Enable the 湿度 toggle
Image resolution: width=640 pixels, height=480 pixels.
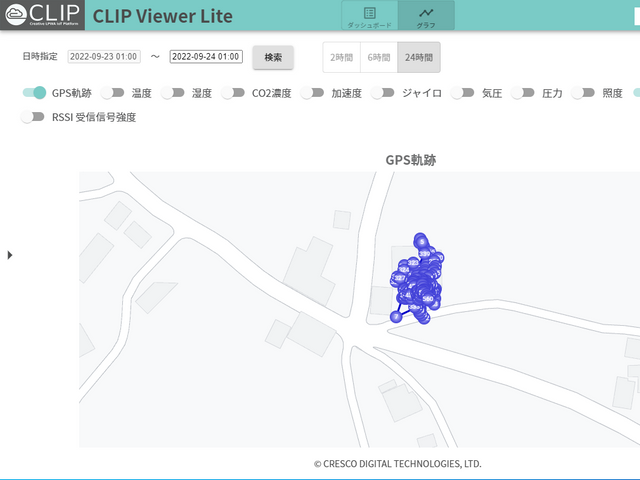[x=173, y=93]
